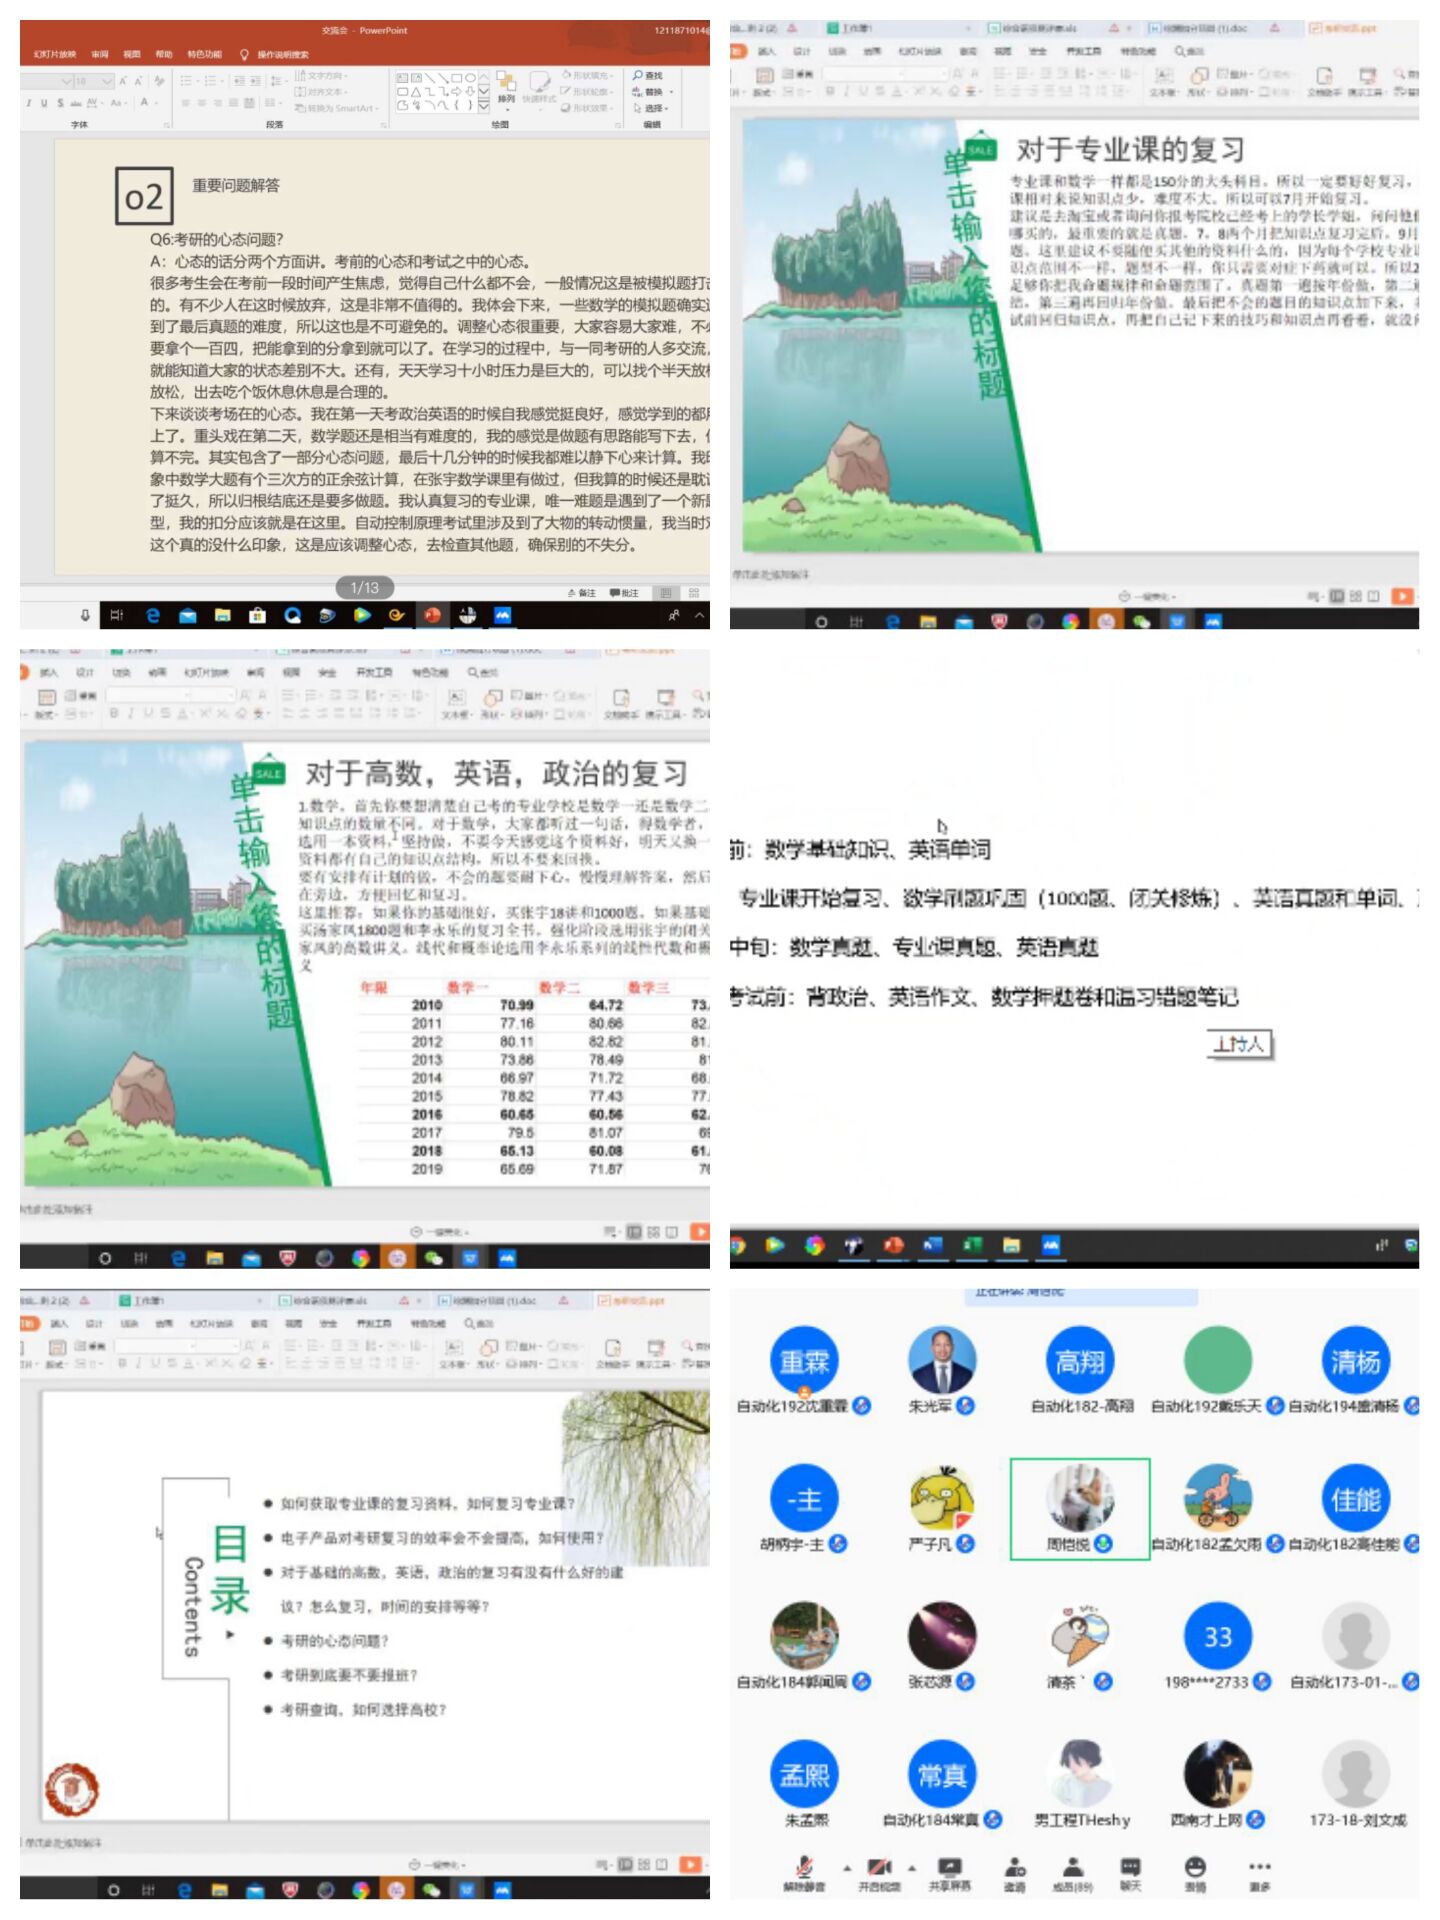Expand camera options arrow beside video
The width and height of the screenshot is (1440, 1920).
(x=912, y=1866)
